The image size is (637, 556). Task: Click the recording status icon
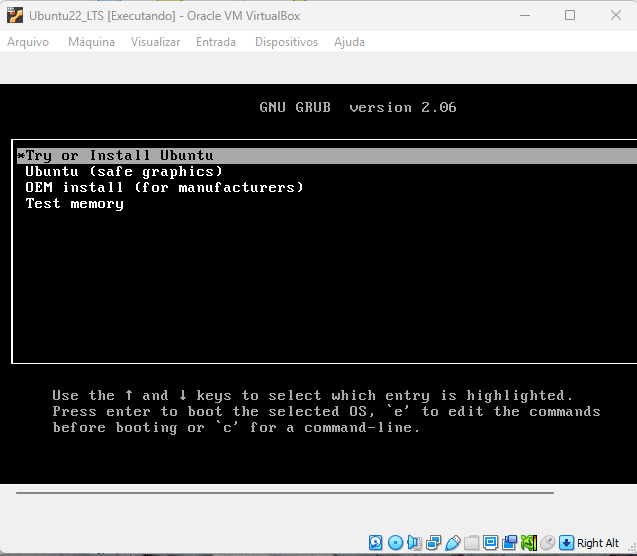[509, 543]
